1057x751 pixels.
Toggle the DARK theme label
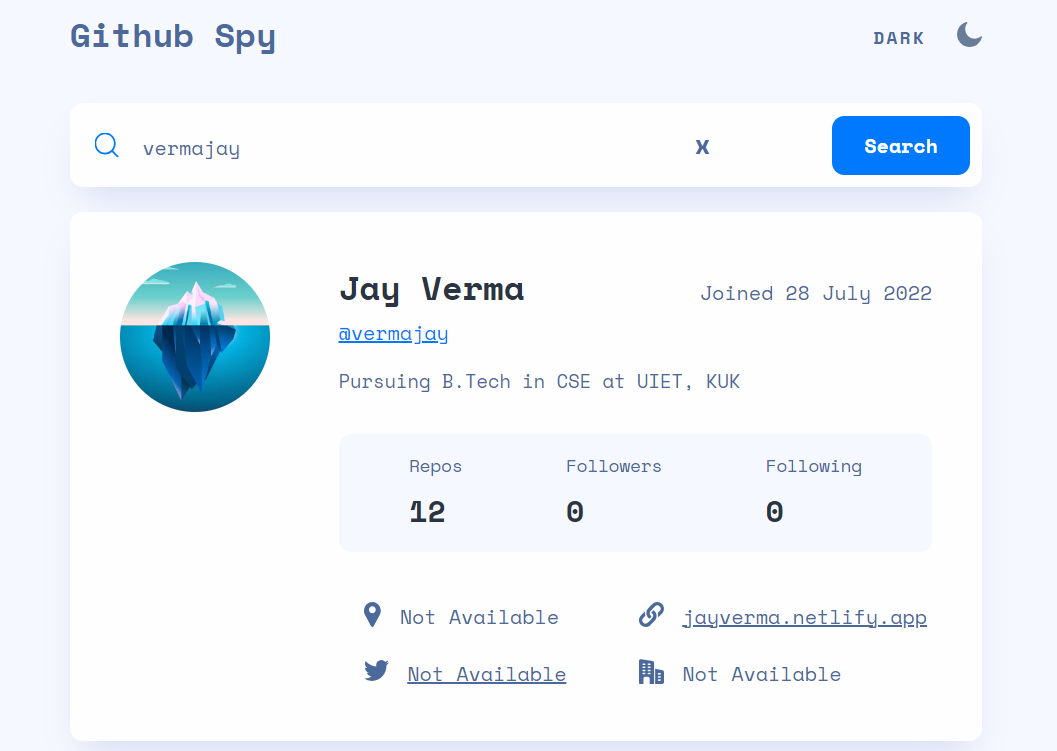(x=899, y=38)
